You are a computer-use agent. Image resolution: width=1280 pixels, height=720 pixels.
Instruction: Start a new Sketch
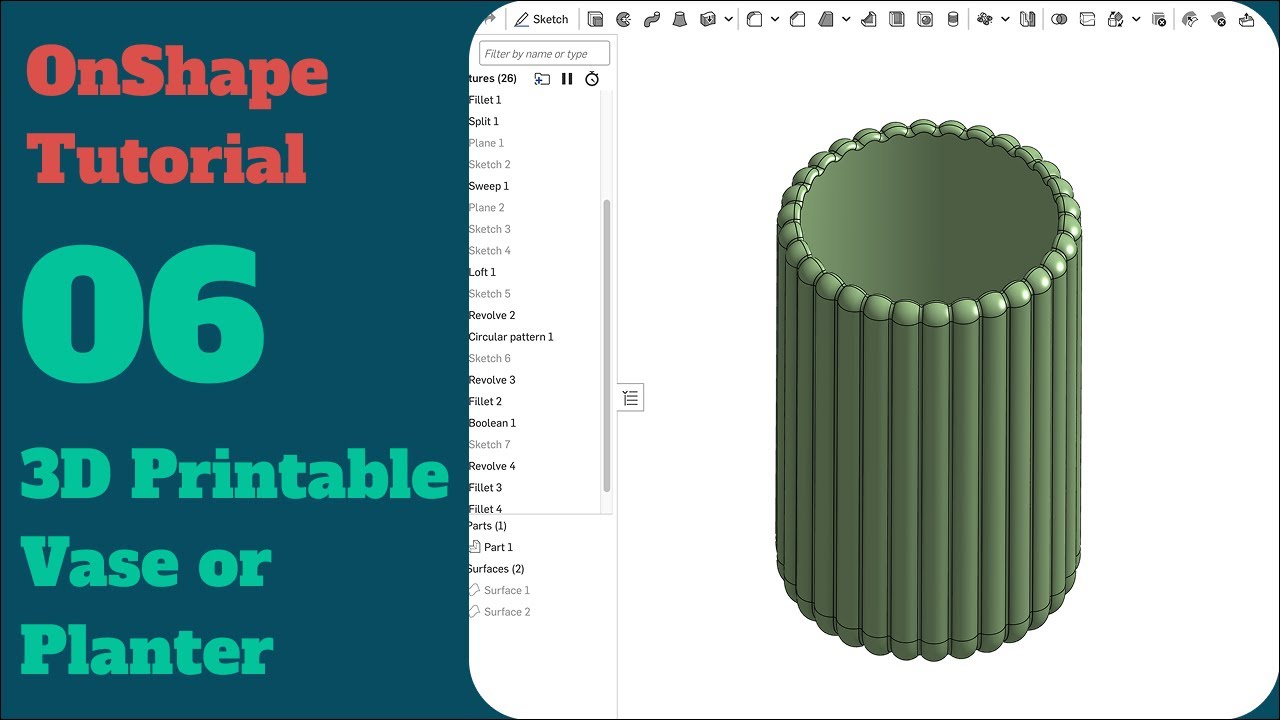click(541, 19)
